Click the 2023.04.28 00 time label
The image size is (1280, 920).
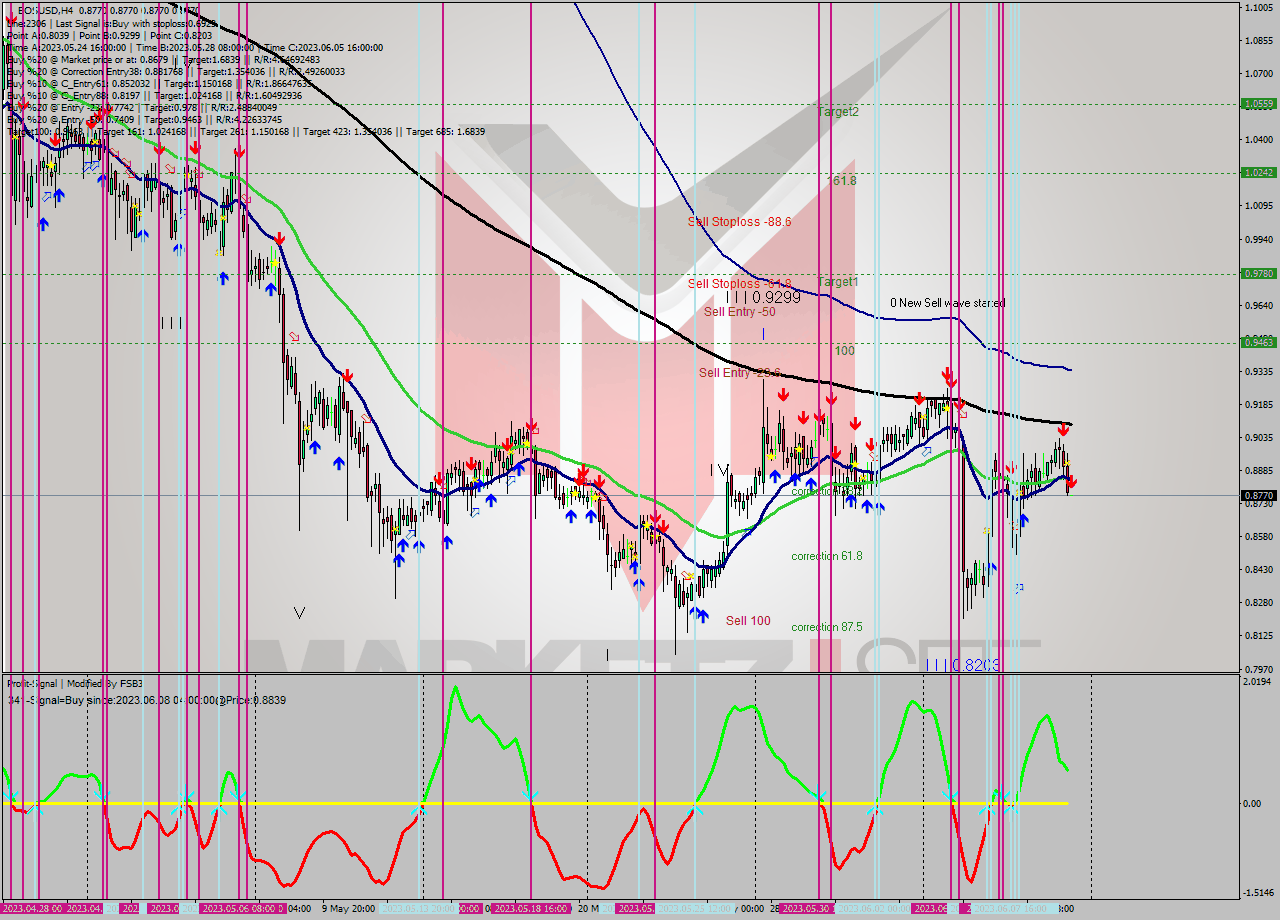tap(32, 908)
